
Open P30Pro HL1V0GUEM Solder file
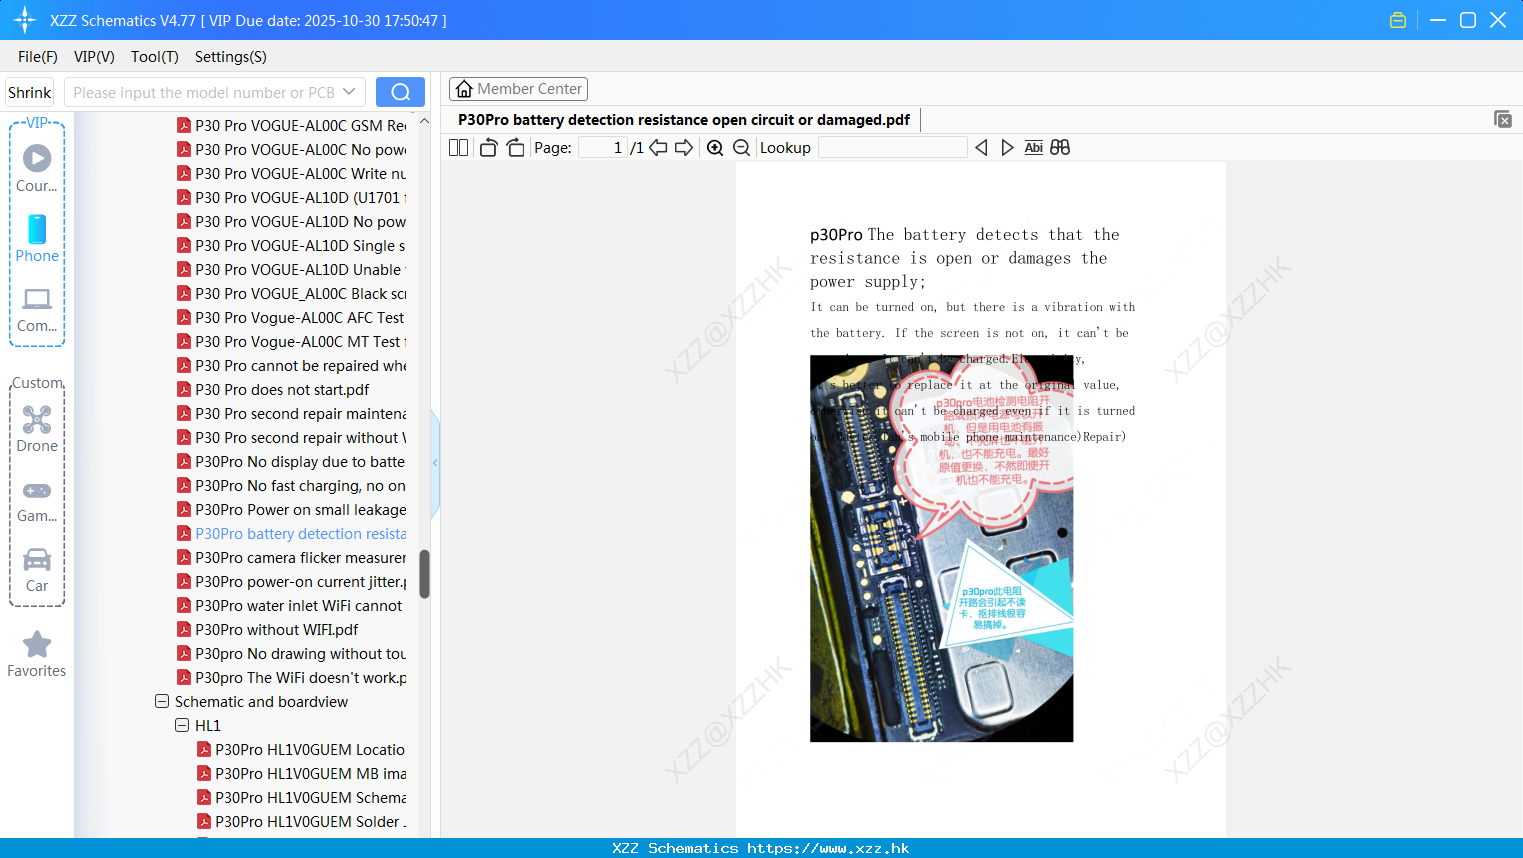click(x=311, y=822)
